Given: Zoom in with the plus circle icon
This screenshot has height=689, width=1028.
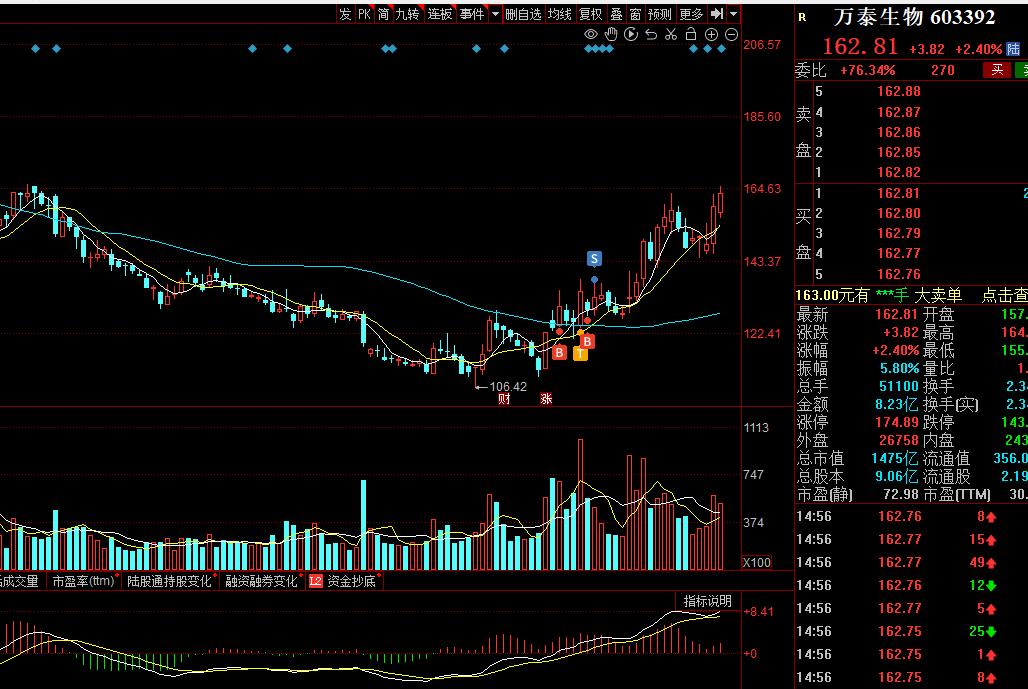Looking at the screenshot, I should point(711,34).
